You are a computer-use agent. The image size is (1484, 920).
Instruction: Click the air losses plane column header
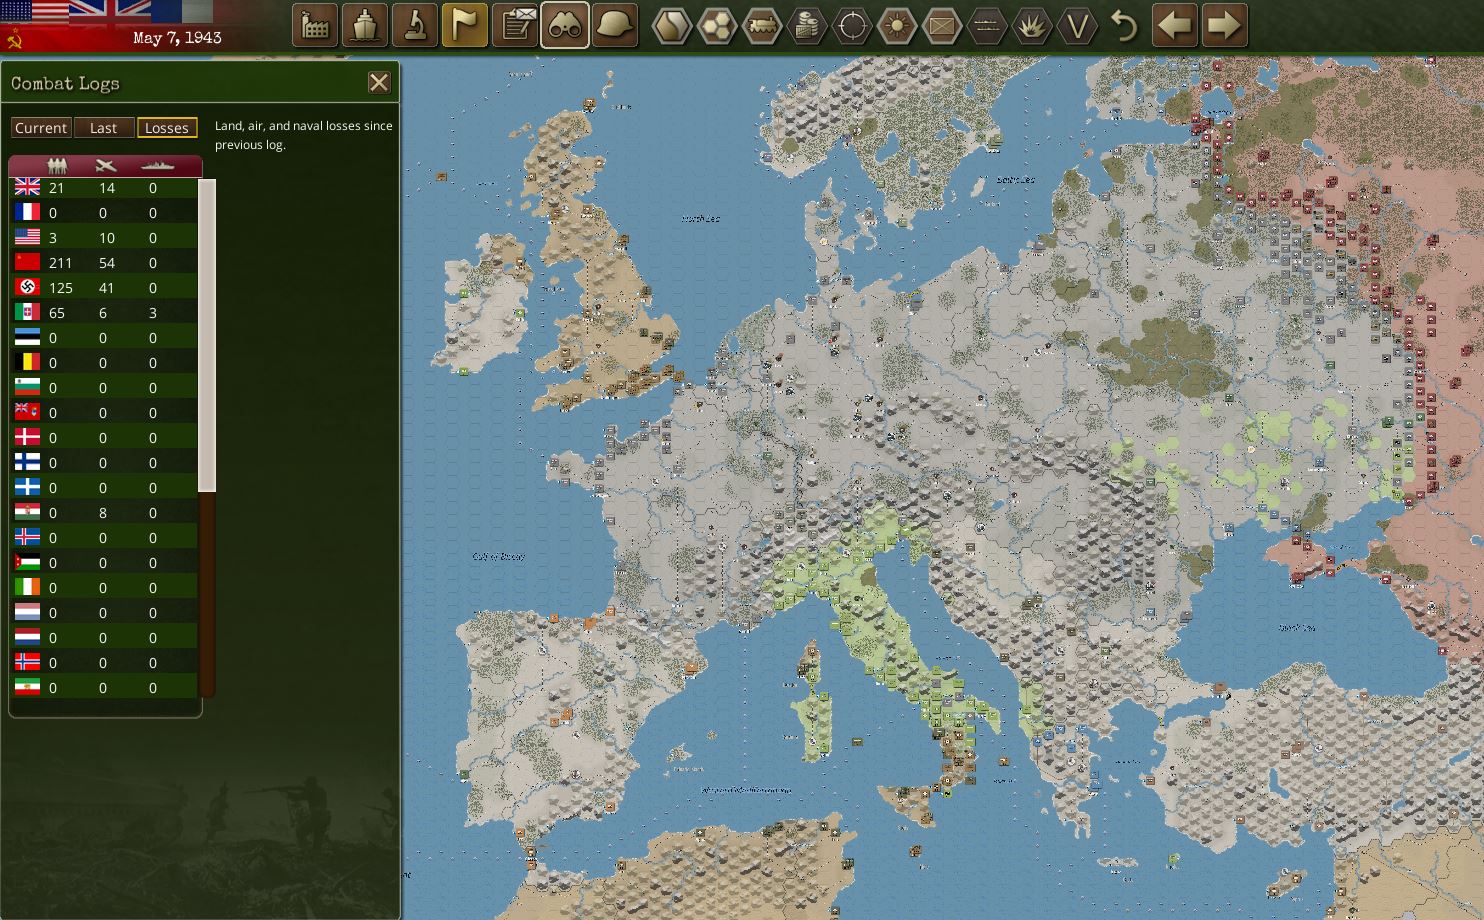coord(105,166)
